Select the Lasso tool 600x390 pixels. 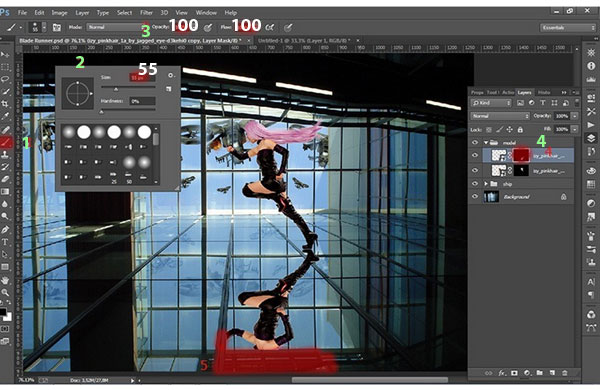(x=5, y=80)
